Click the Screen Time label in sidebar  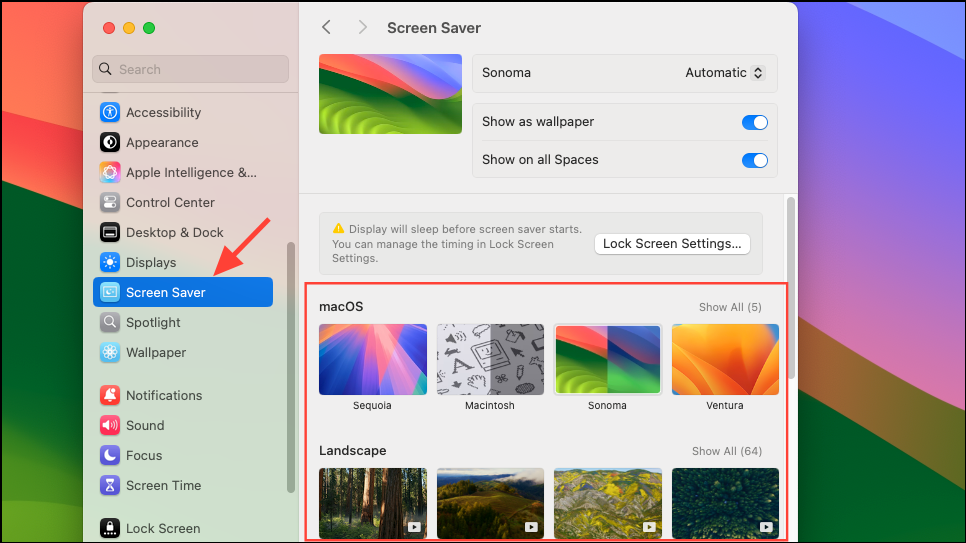pos(164,486)
